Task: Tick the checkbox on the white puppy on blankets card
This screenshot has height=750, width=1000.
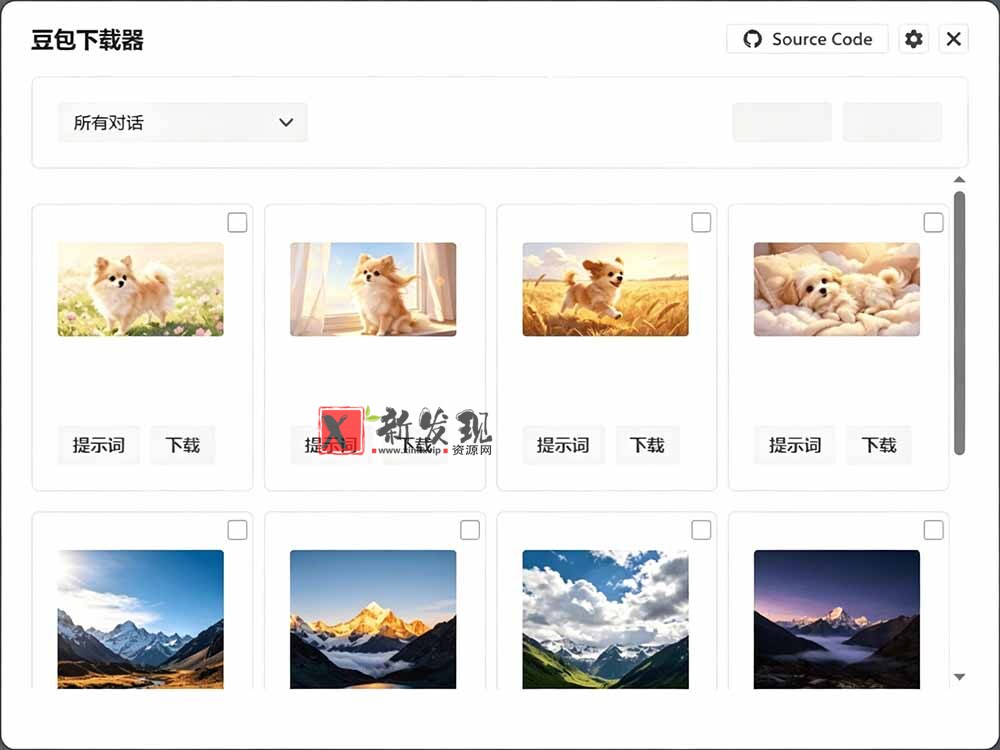Action: pos(933,223)
